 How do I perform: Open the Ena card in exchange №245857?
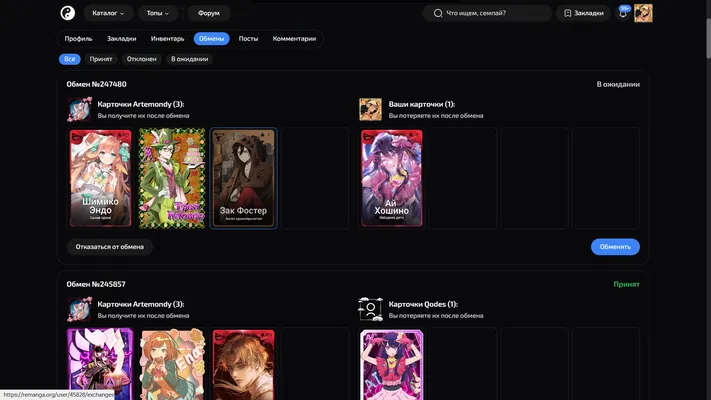172,364
